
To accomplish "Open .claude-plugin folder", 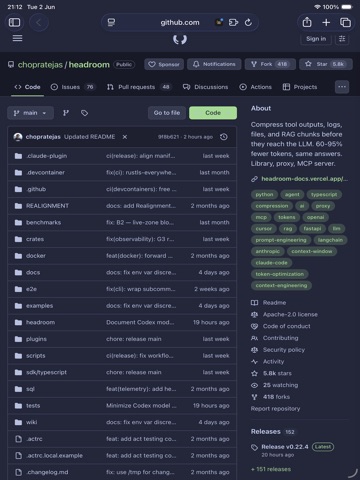I will pyautogui.click(x=47, y=156).
